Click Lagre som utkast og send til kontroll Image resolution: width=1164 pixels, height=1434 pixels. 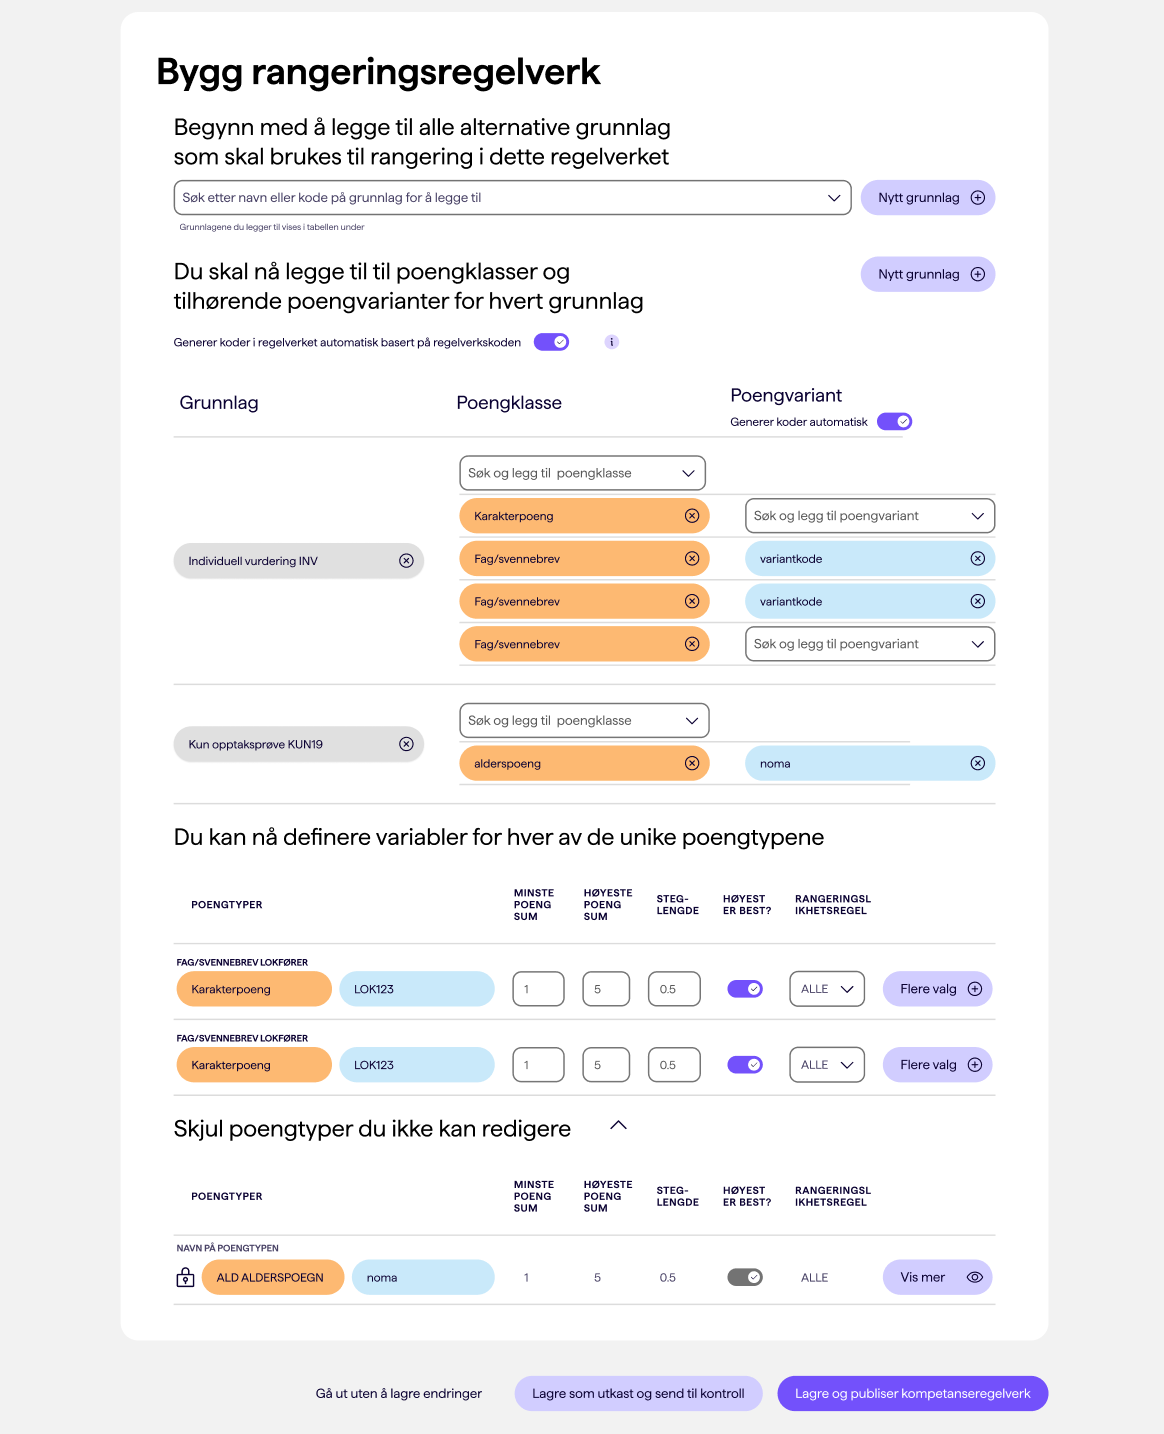click(638, 1394)
